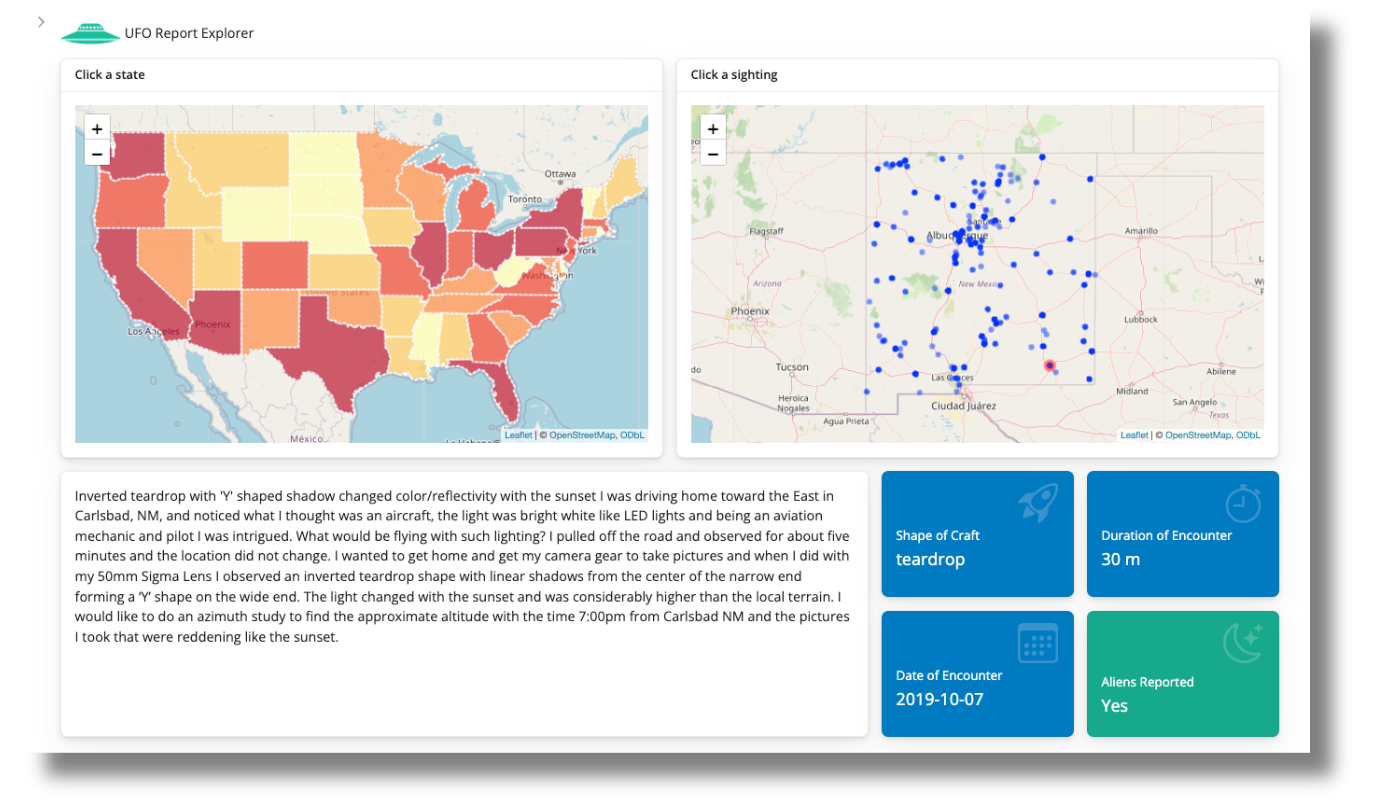
Task: Open Leaflet link on the sightings map
Action: (1134, 435)
